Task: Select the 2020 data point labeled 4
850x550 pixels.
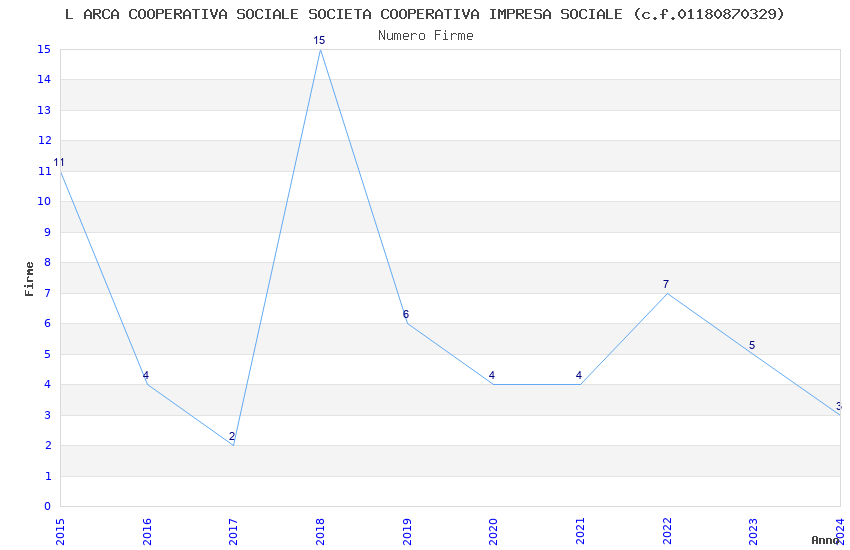Action: (x=493, y=384)
